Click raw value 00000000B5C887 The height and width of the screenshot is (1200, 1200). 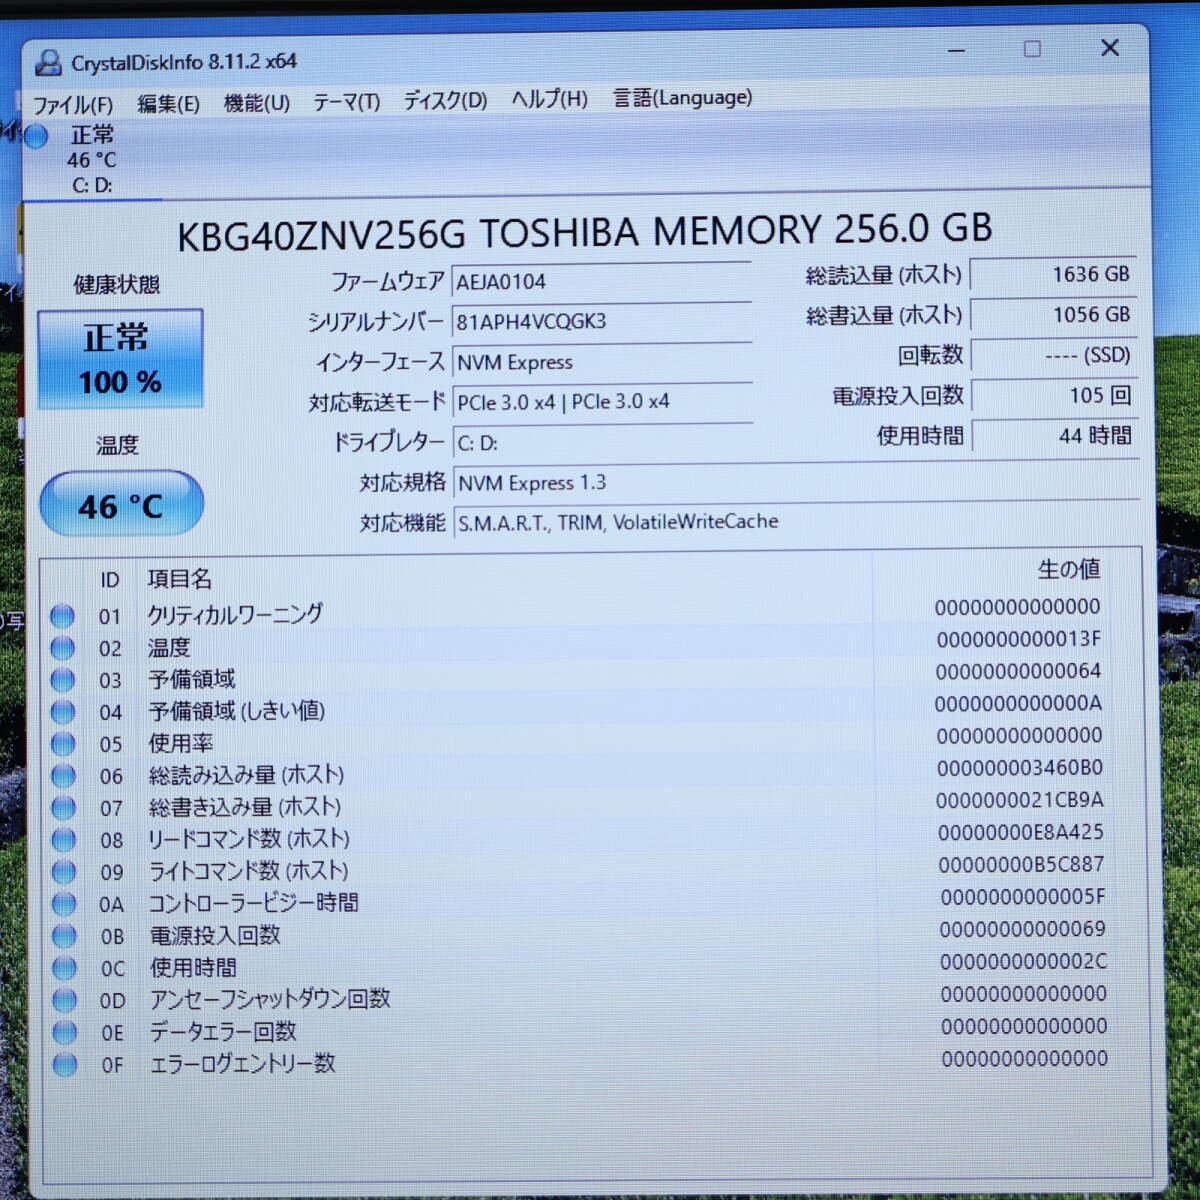(1021, 864)
